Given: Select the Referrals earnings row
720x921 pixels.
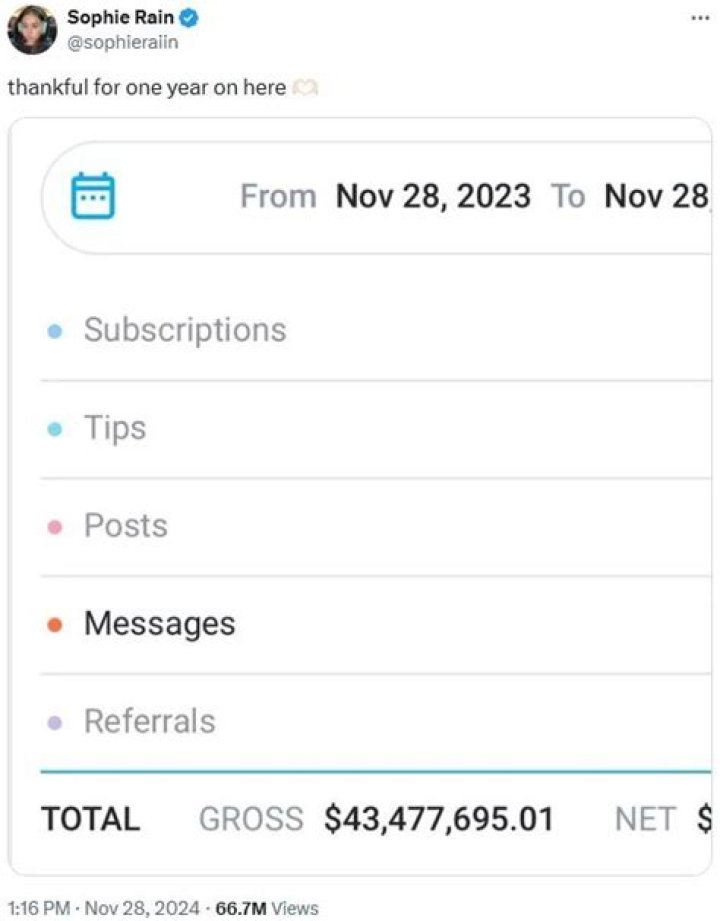Looking at the screenshot, I should [376, 722].
